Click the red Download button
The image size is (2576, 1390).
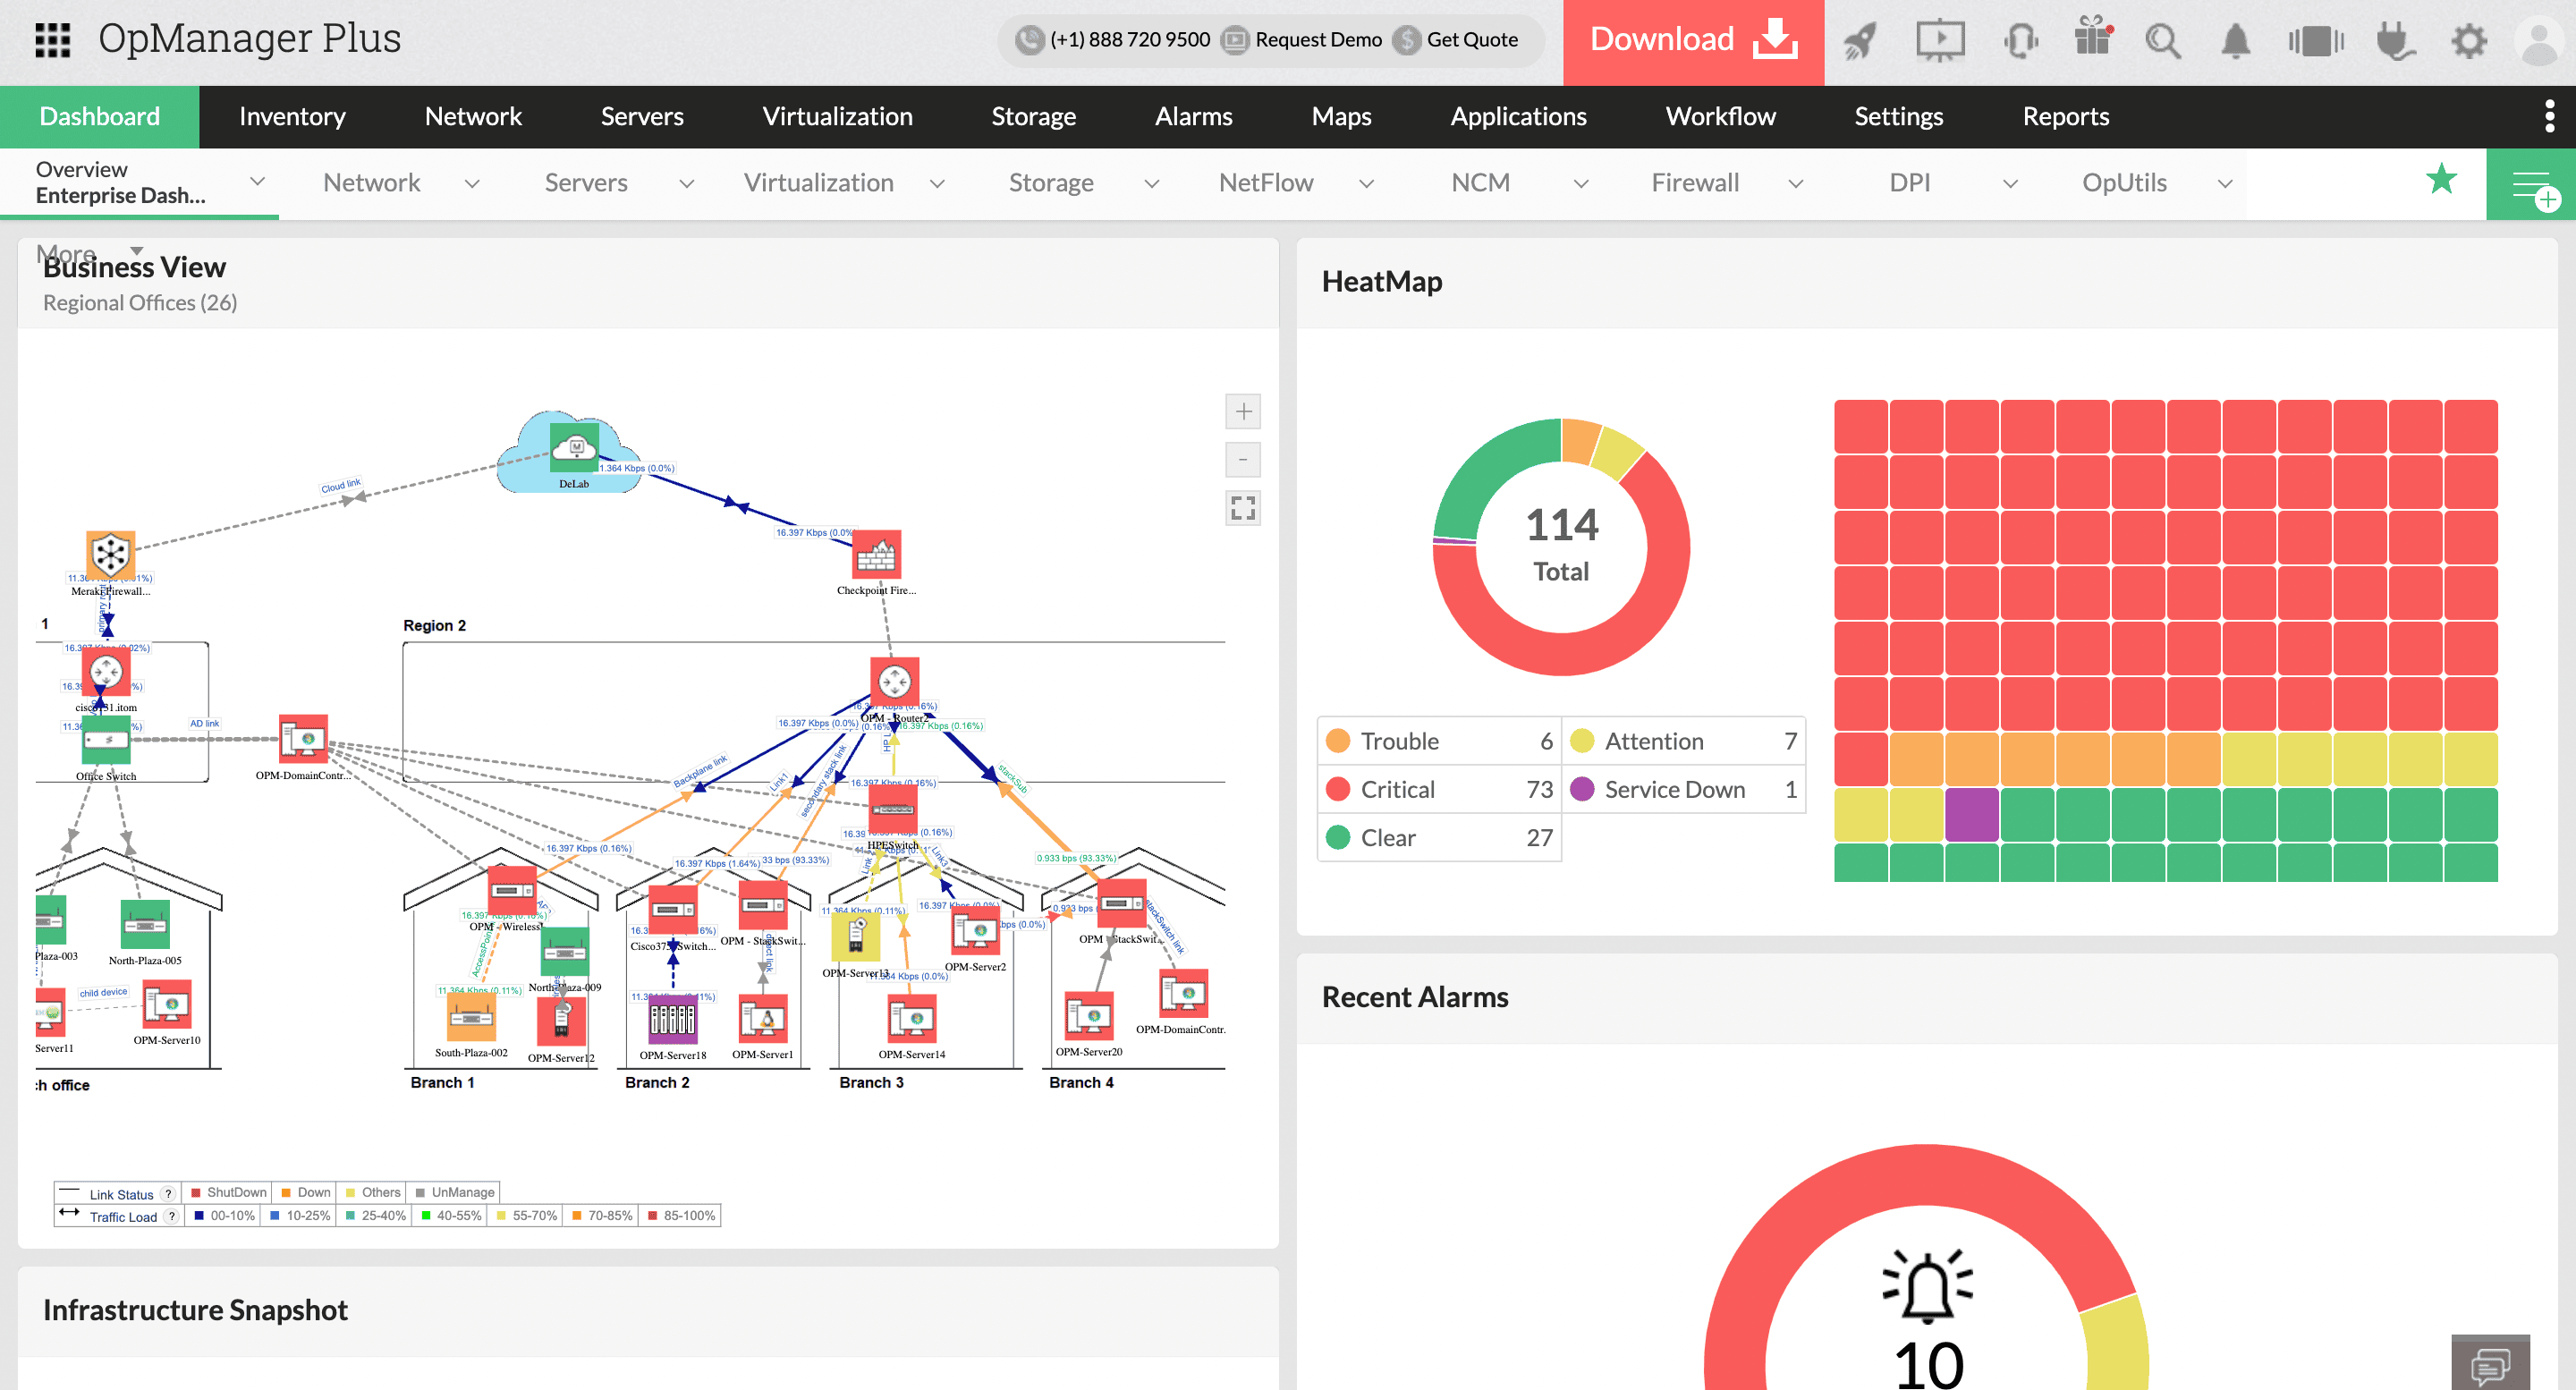[x=1693, y=41]
